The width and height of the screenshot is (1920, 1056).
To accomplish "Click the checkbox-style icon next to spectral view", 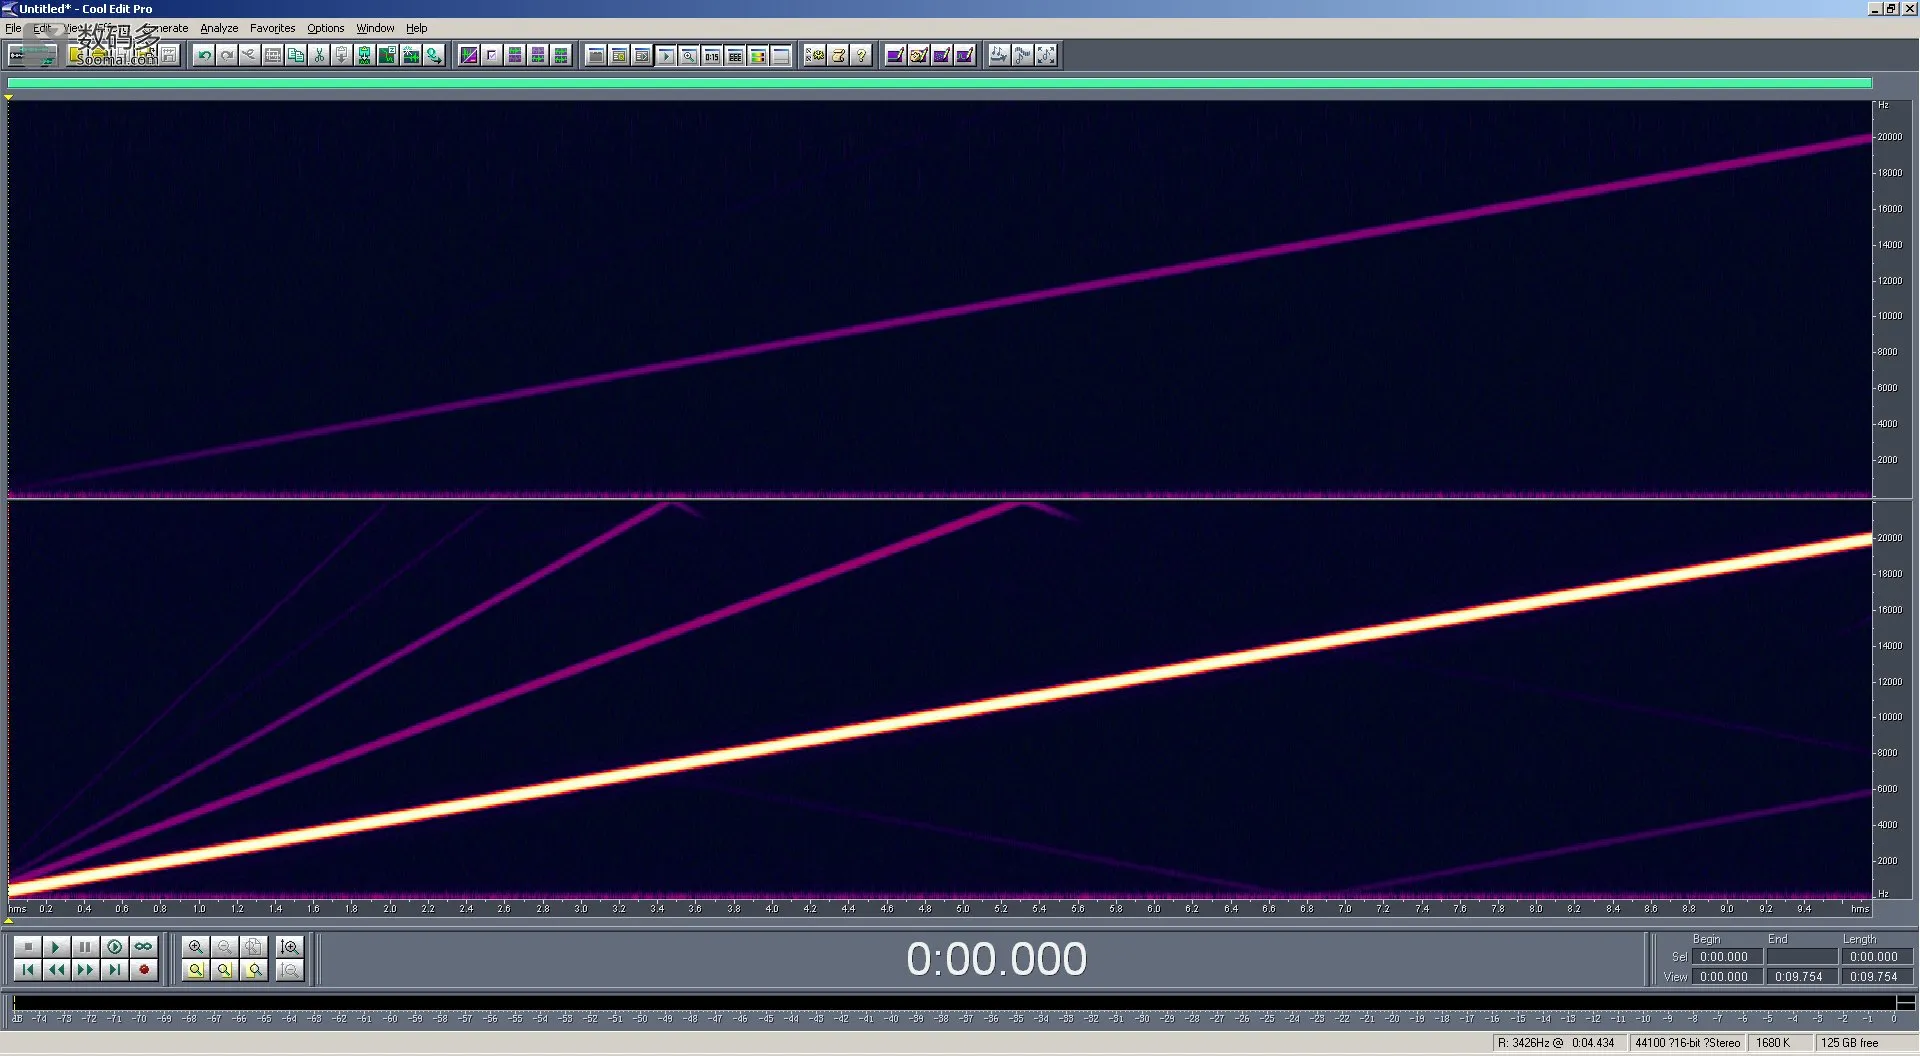I will click(x=492, y=55).
